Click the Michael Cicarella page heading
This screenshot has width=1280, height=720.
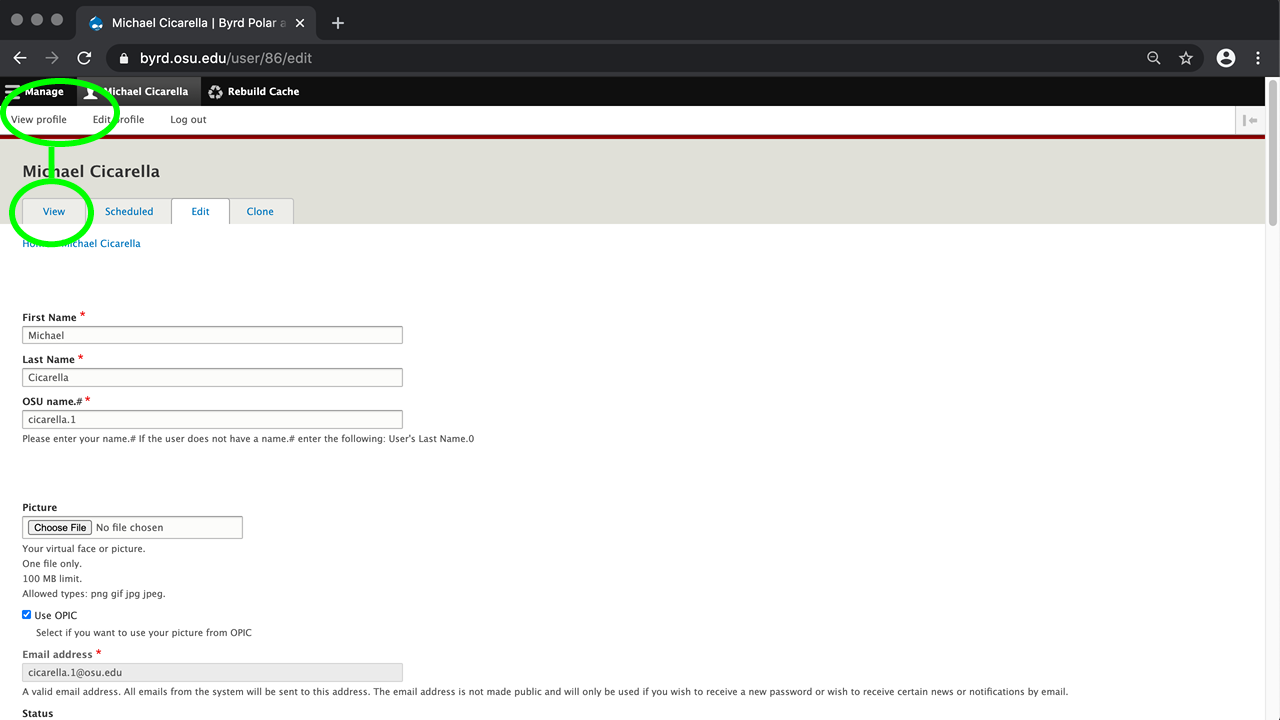point(91,171)
